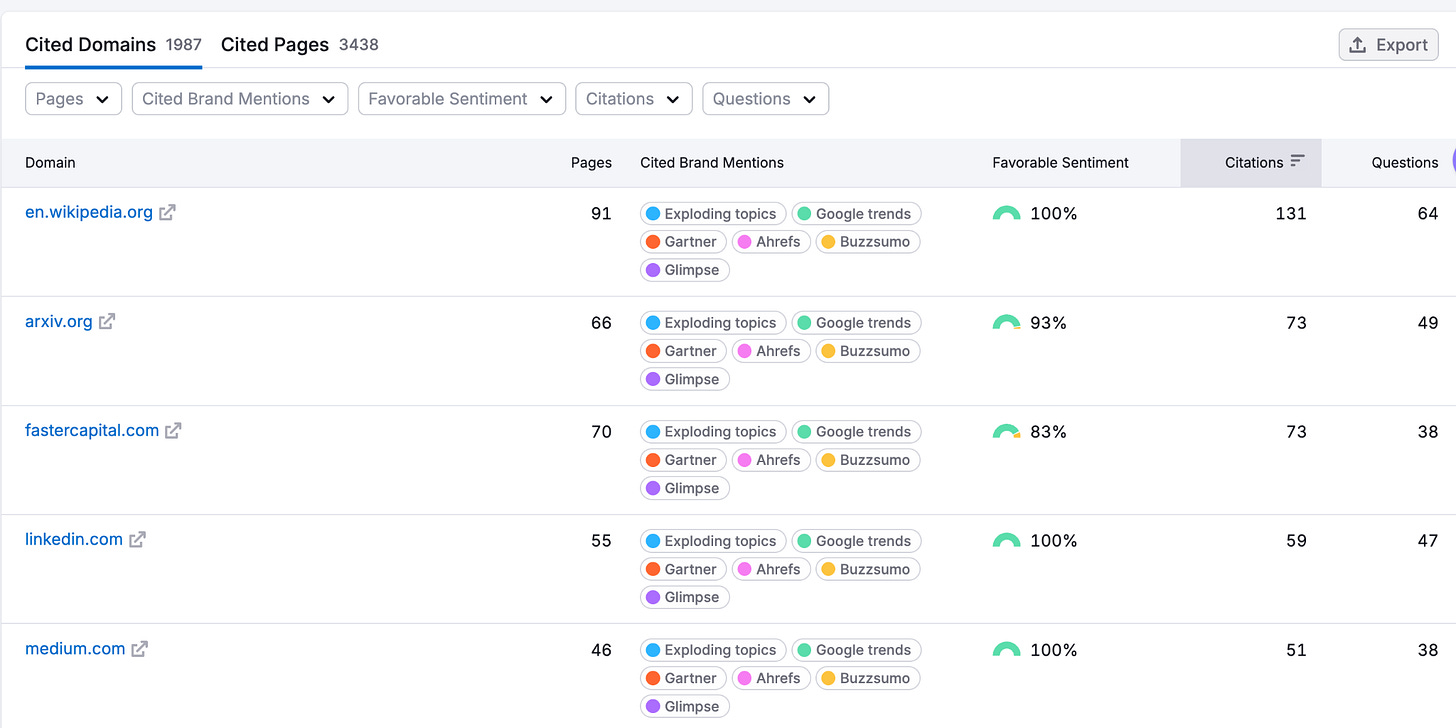Click the Cited Brand Mentions column header
This screenshot has width=1456, height=728.
click(712, 163)
